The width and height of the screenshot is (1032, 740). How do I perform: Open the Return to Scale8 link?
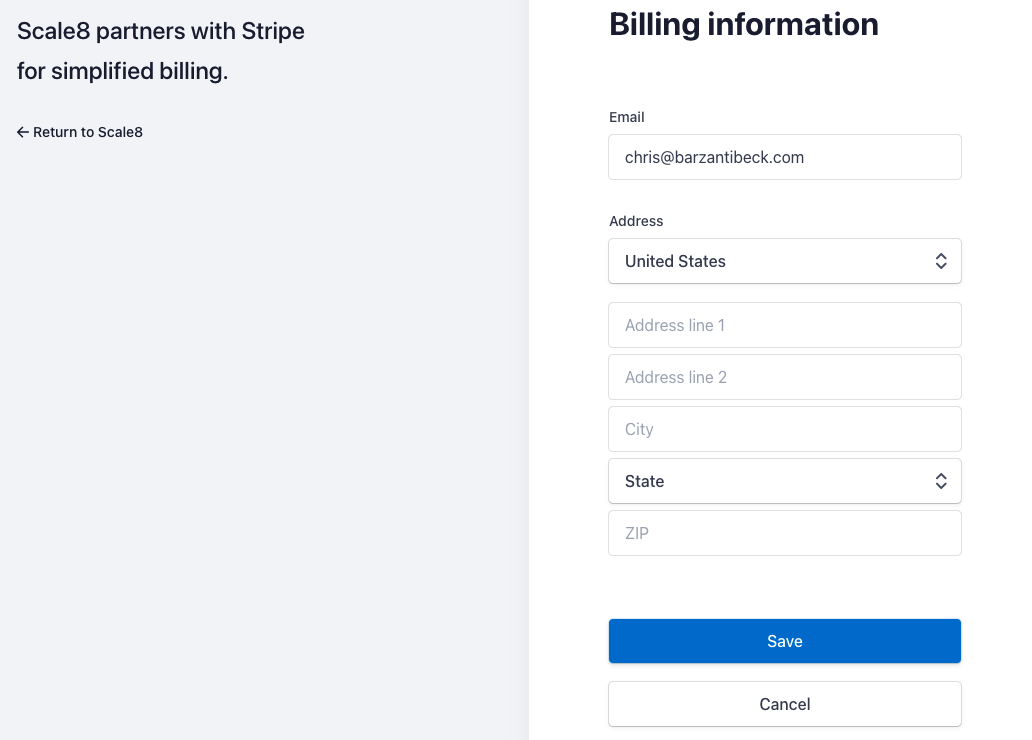coord(87,132)
